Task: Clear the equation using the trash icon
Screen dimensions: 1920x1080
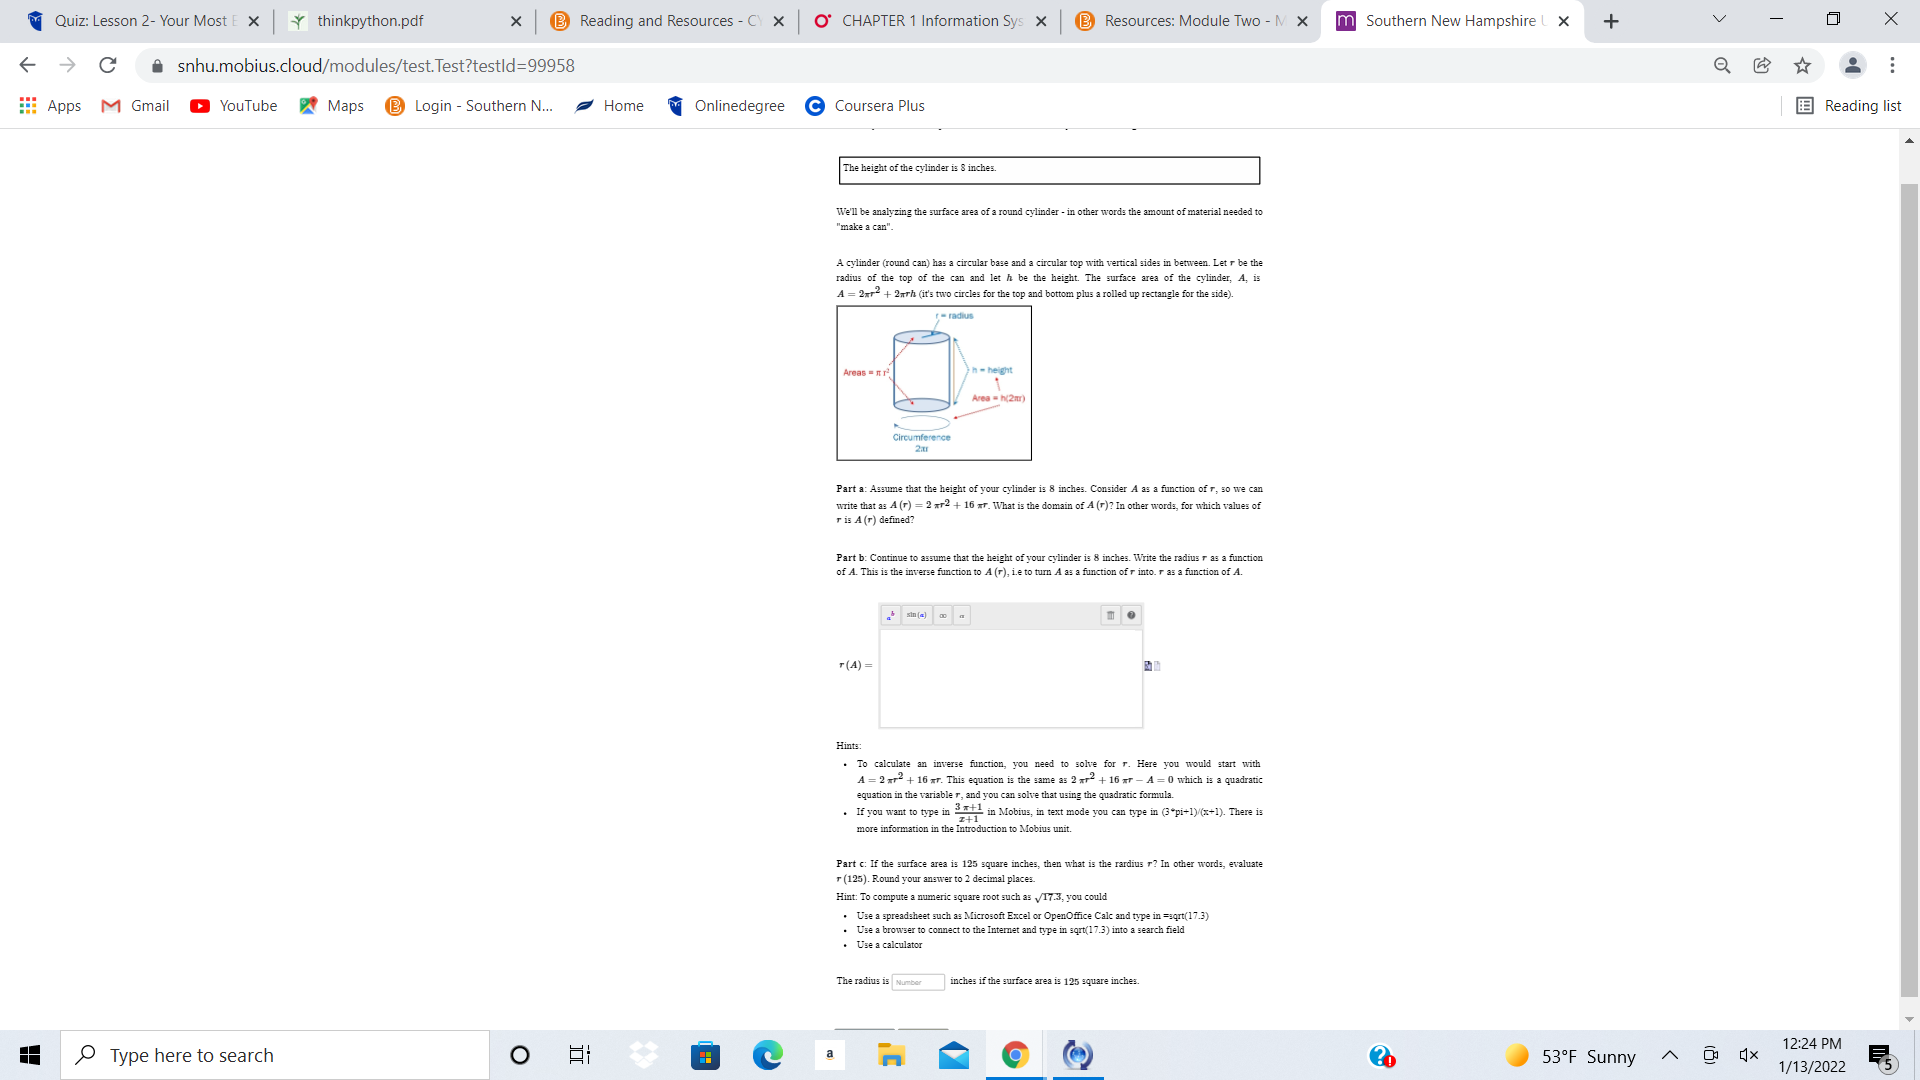Action: pyautogui.click(x=1110, y=615)
